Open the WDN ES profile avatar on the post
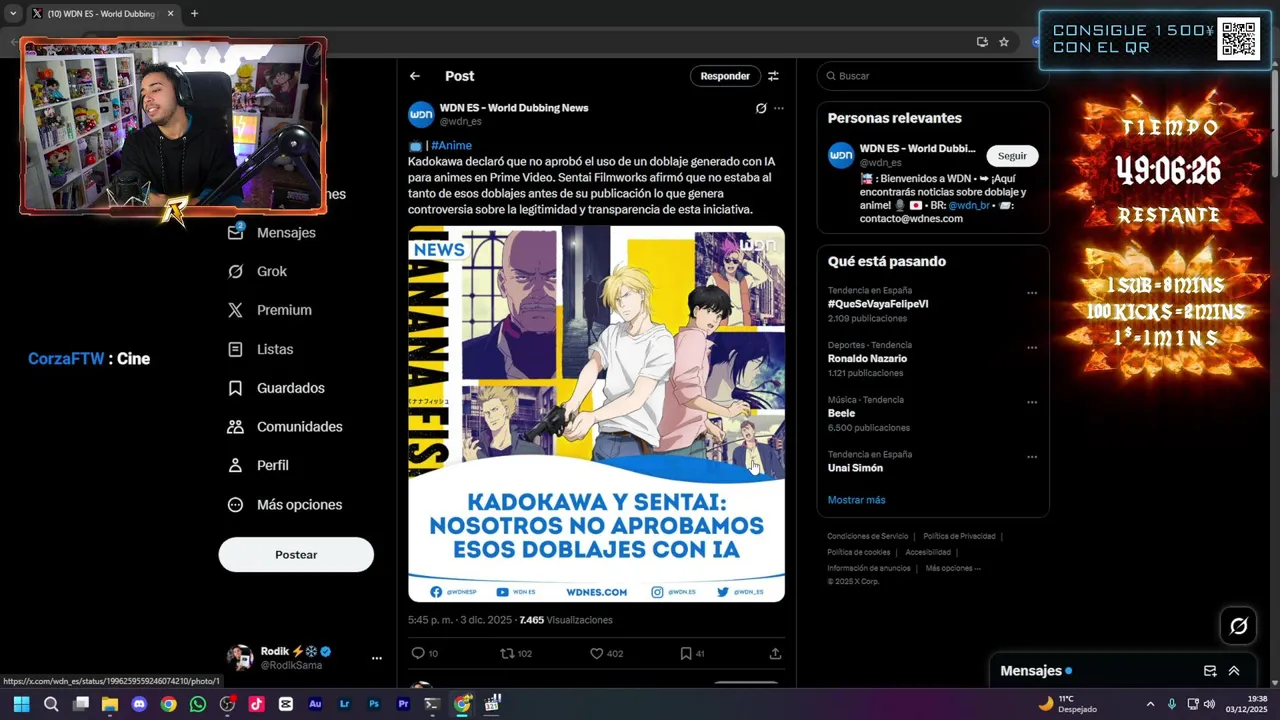Screen dimensions: 1280x720 421,114
